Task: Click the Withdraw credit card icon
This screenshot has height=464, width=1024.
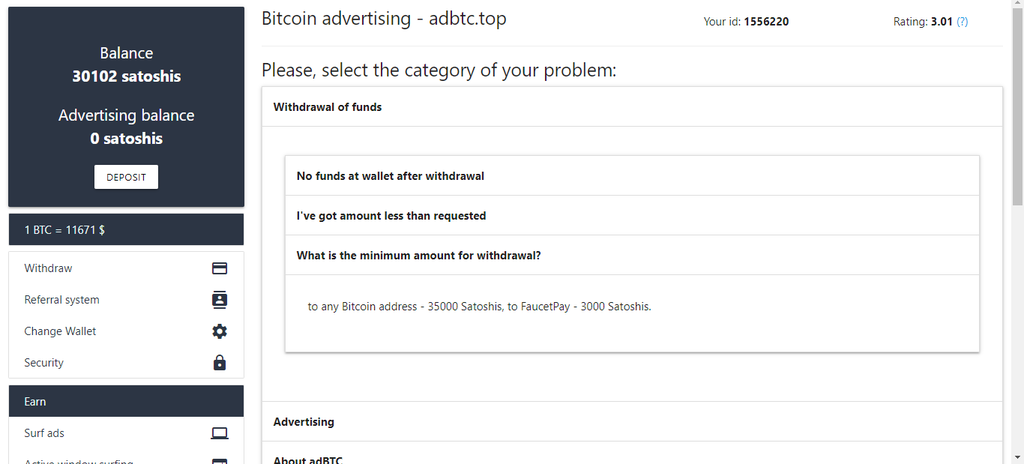Action: (219, 268)
